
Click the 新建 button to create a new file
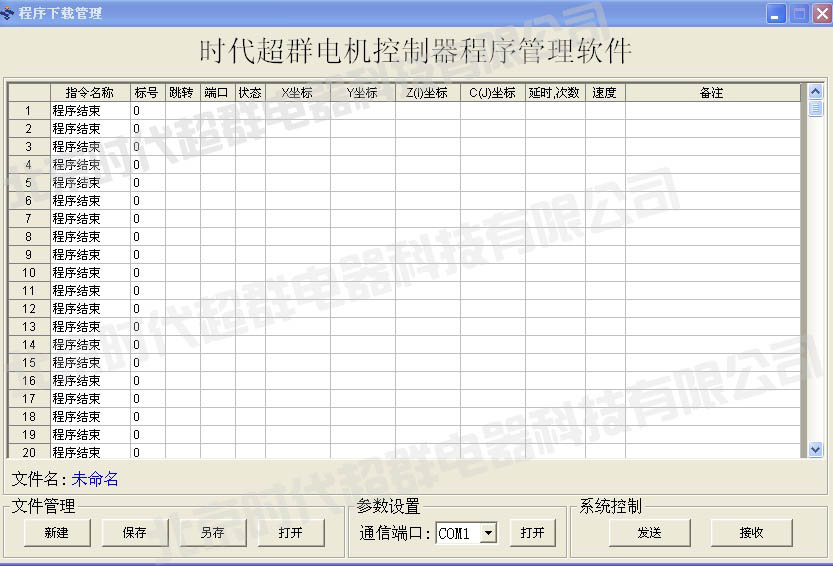tap(56, 533)
